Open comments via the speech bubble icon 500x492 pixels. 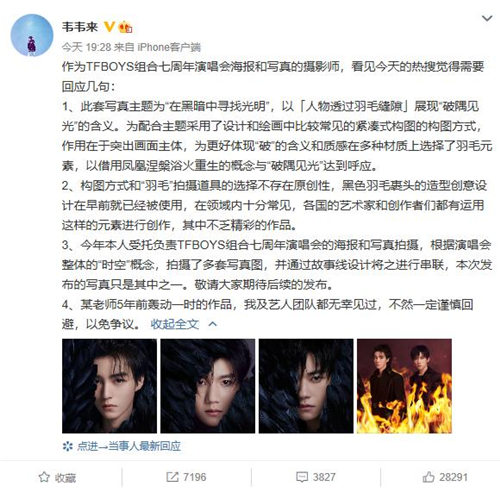(302, 477)
